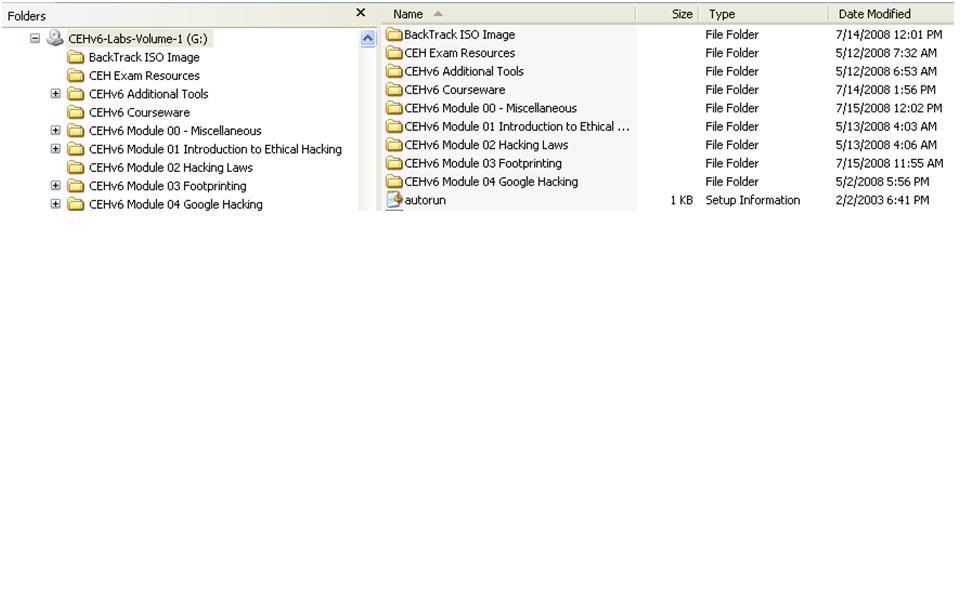Select CEHv6 Module 02 Hacking Laws in file list
The image size is (961, 611).
click(486, 145)
